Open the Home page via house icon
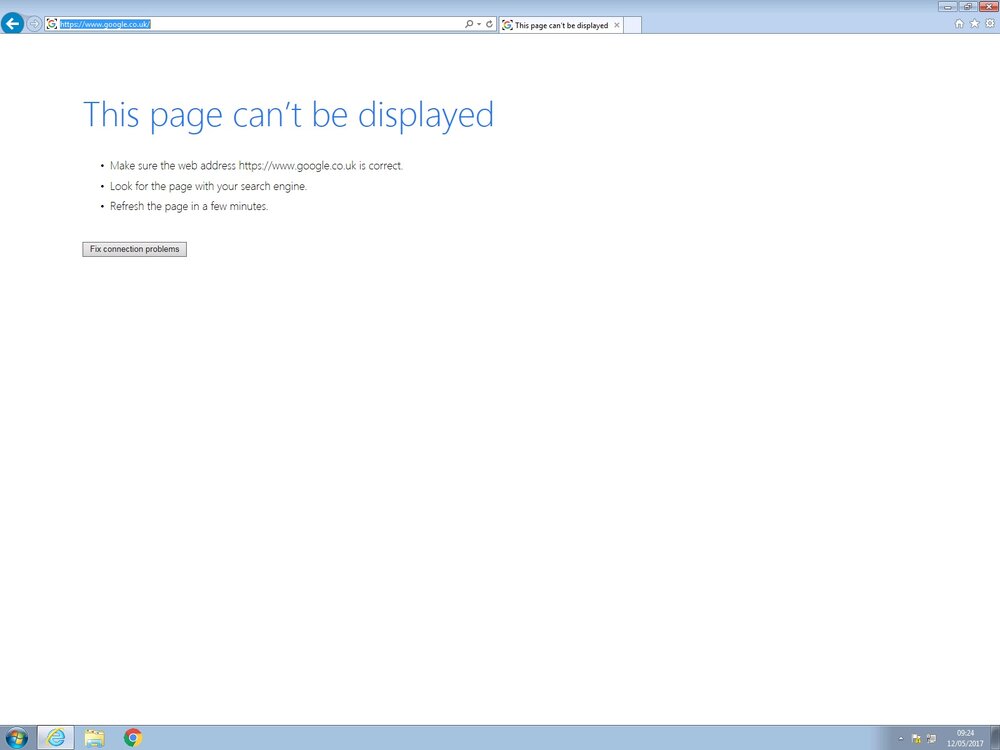Viewport: 1000px width, 750px height. click(959, 24)
